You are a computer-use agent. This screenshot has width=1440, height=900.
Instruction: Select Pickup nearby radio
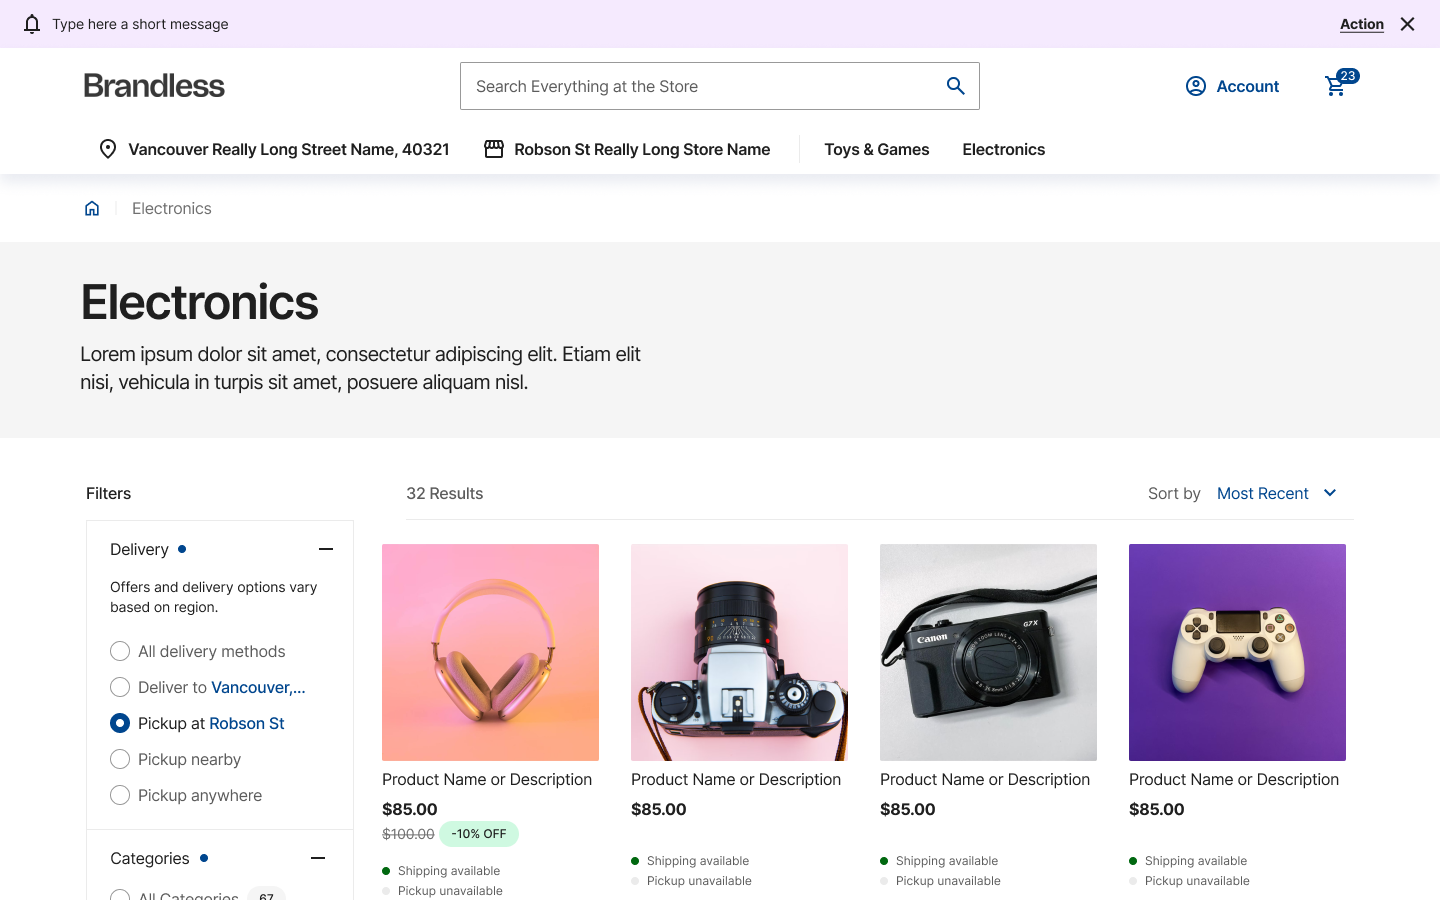(120, 759)
